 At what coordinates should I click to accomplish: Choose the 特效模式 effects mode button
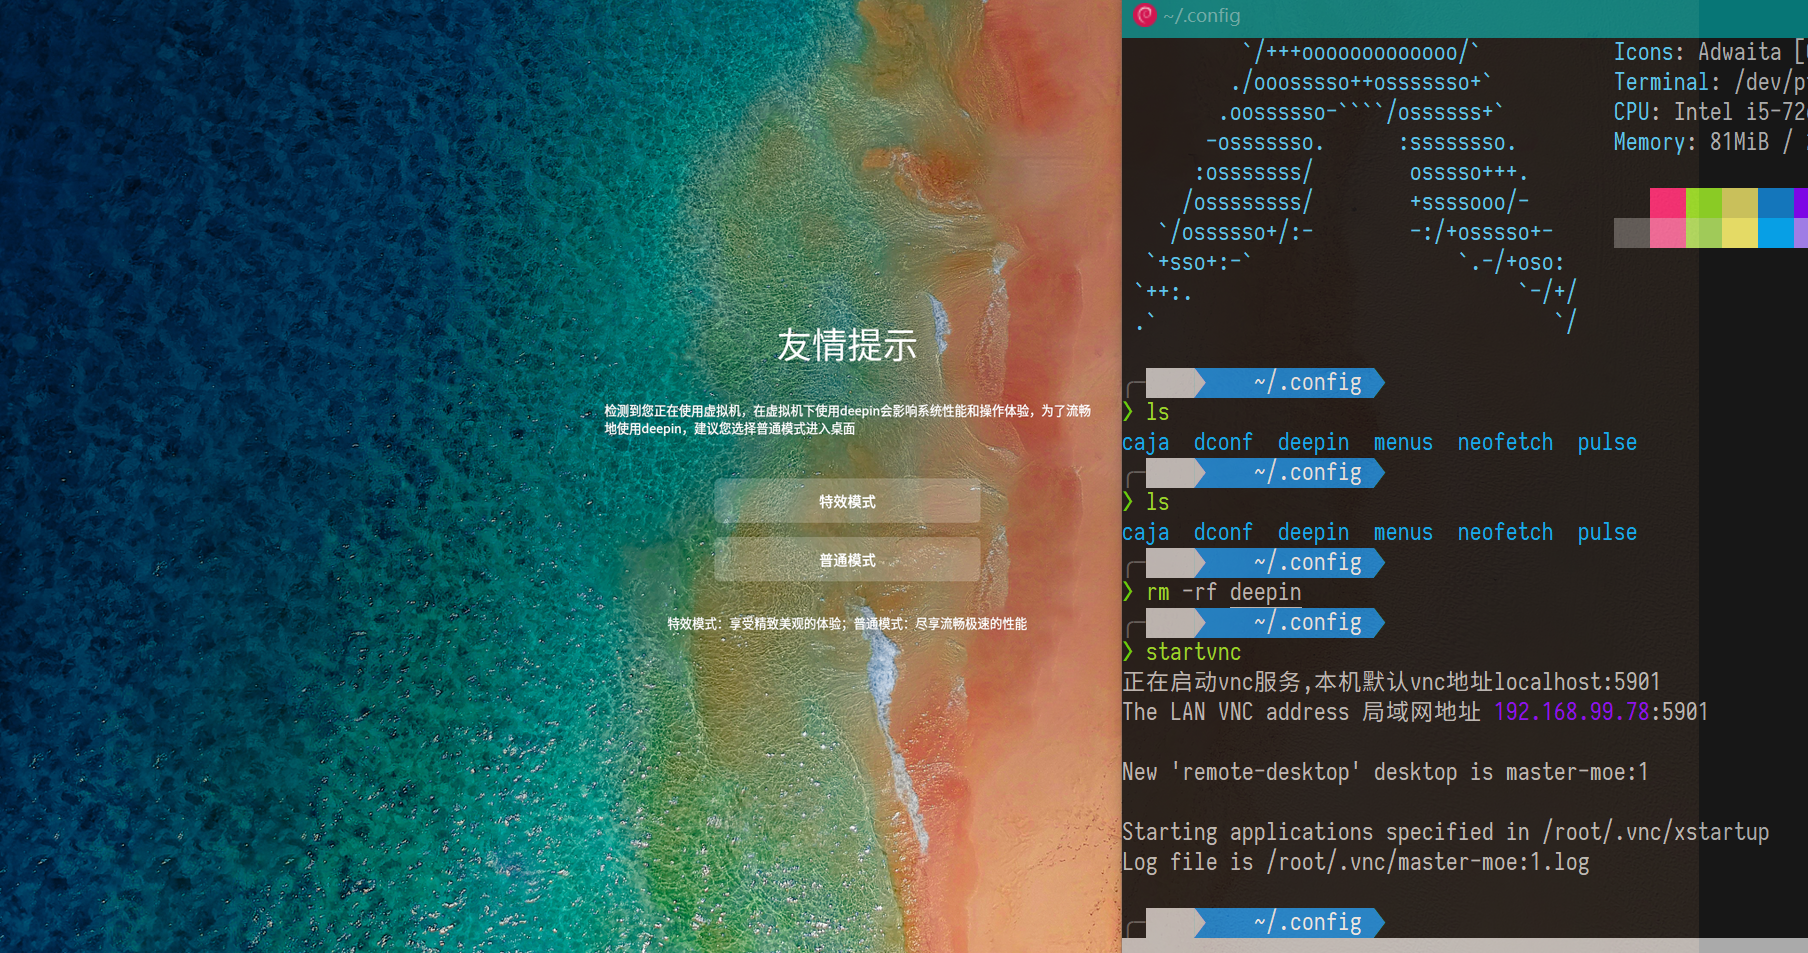(x=847, y=501)
